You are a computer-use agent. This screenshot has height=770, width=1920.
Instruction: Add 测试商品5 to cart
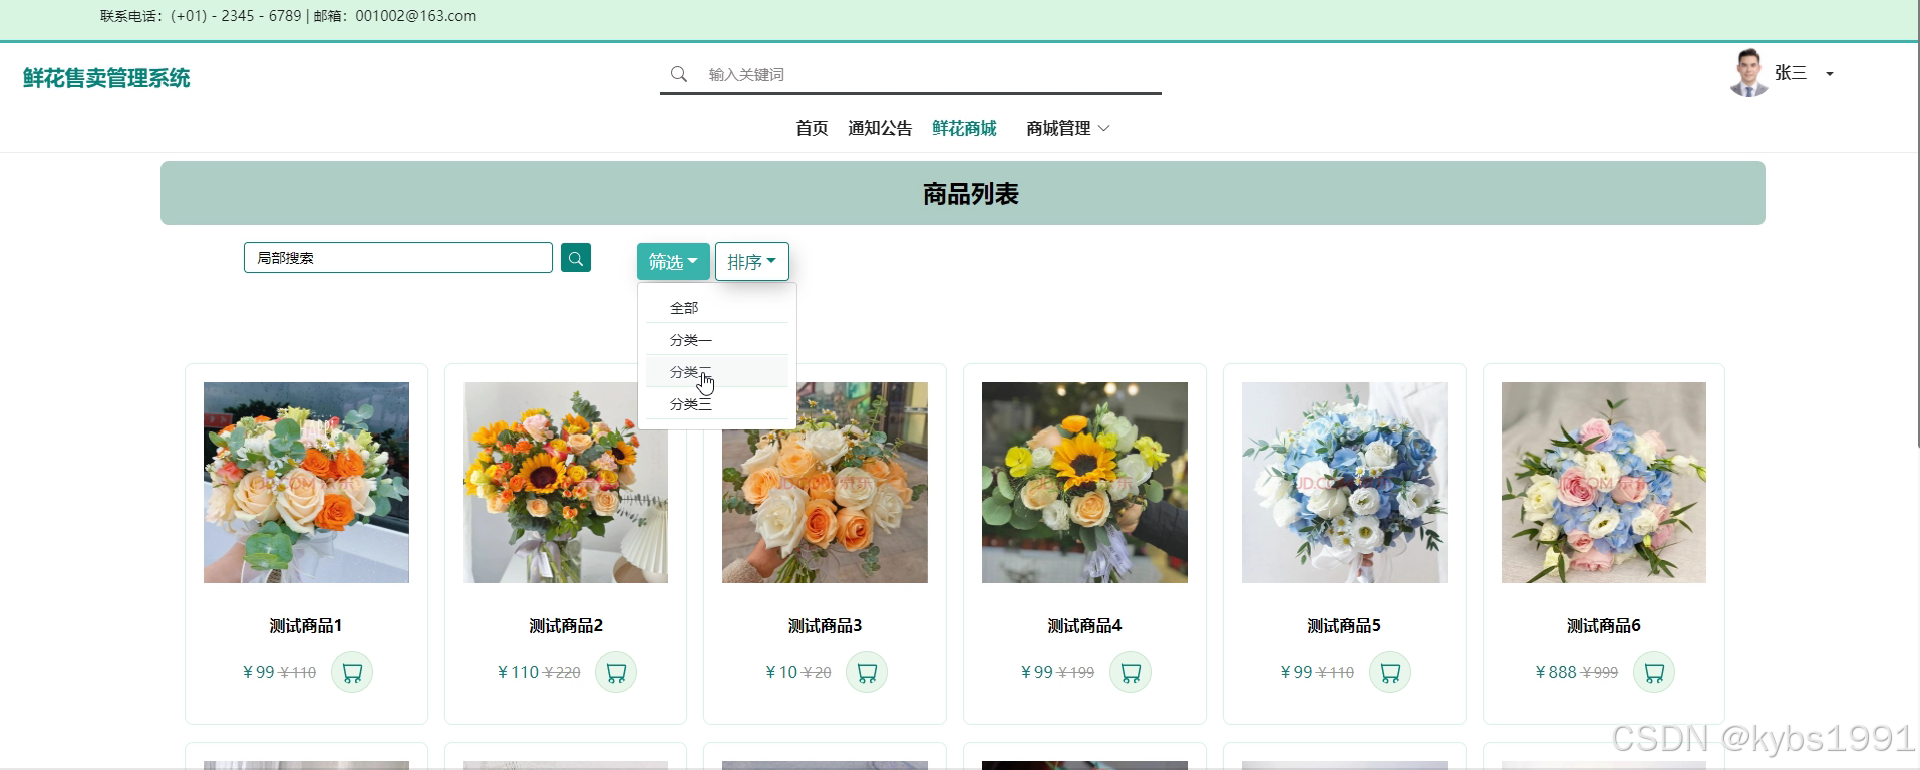1390,672
